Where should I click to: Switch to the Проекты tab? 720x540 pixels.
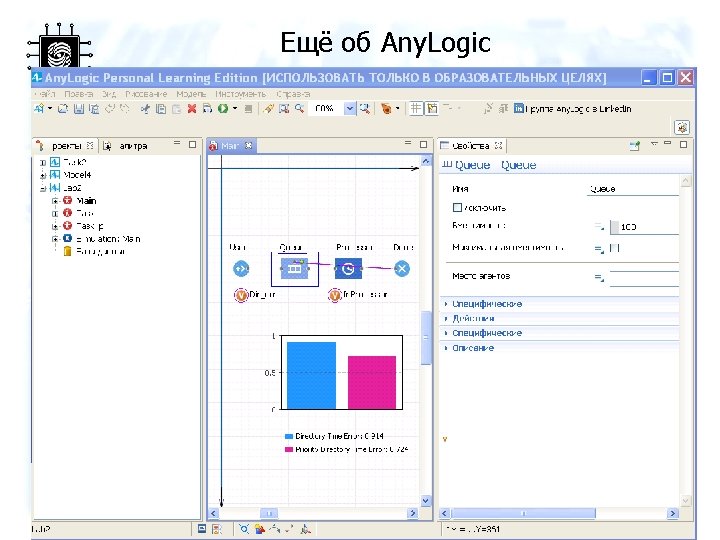click(x=65, y=146)
